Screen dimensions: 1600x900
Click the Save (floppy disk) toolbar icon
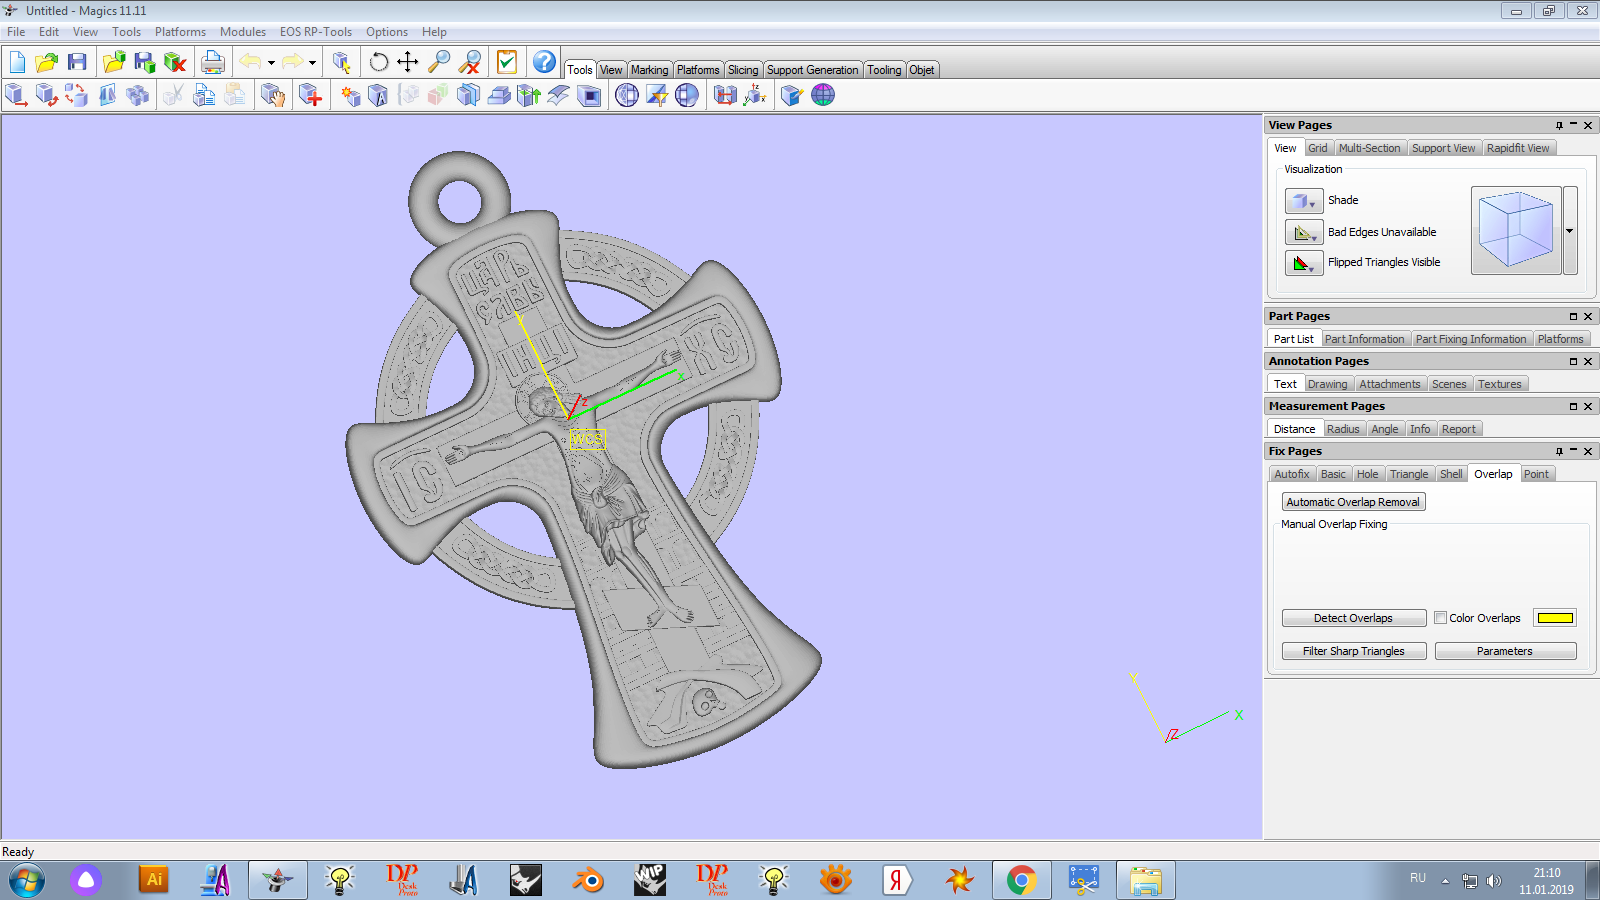tap(77, 62)
